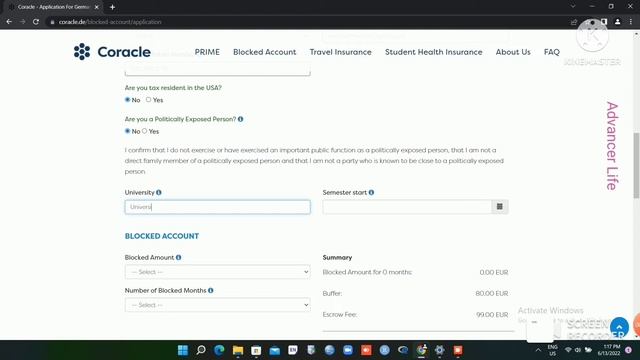Click the '99.00 EUR' Escrow Fee value
Screen dimensions: 640x360
492,315
